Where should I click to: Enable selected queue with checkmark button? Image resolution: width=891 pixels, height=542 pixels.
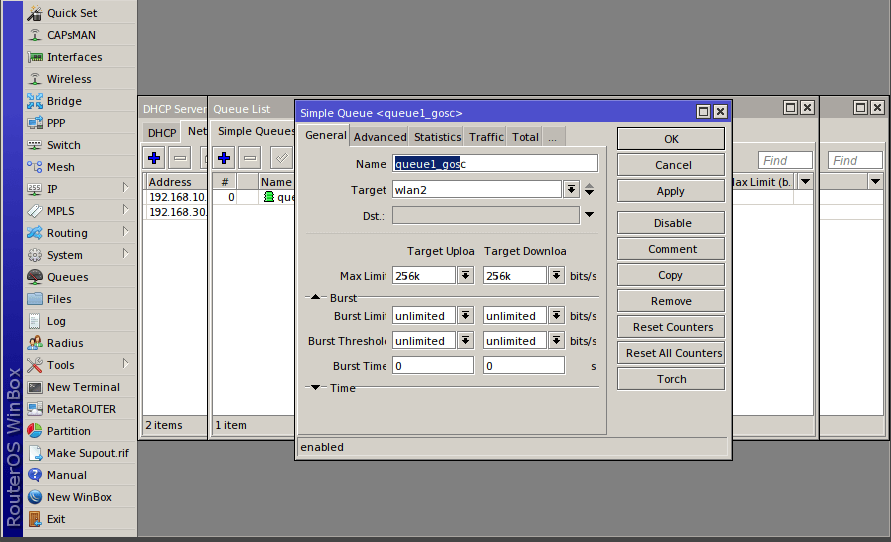(x=281, y=158)
